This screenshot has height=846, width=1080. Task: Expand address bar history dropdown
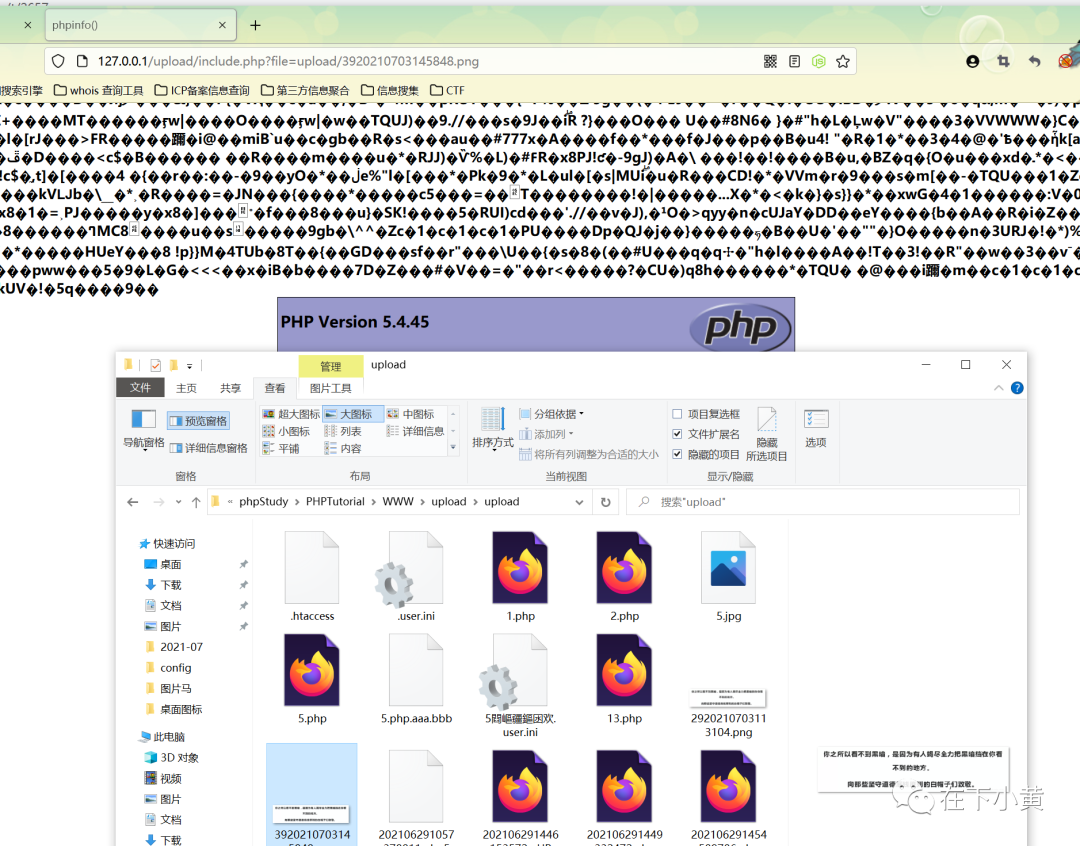pyautogui.click(x=579, y=502)
